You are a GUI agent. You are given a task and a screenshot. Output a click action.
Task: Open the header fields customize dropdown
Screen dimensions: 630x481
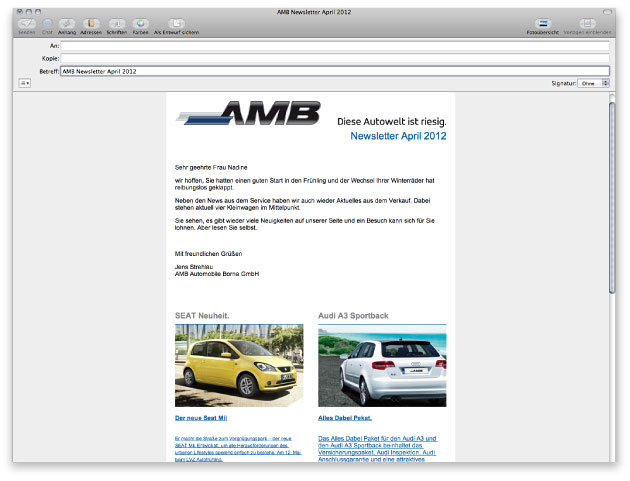25,83
